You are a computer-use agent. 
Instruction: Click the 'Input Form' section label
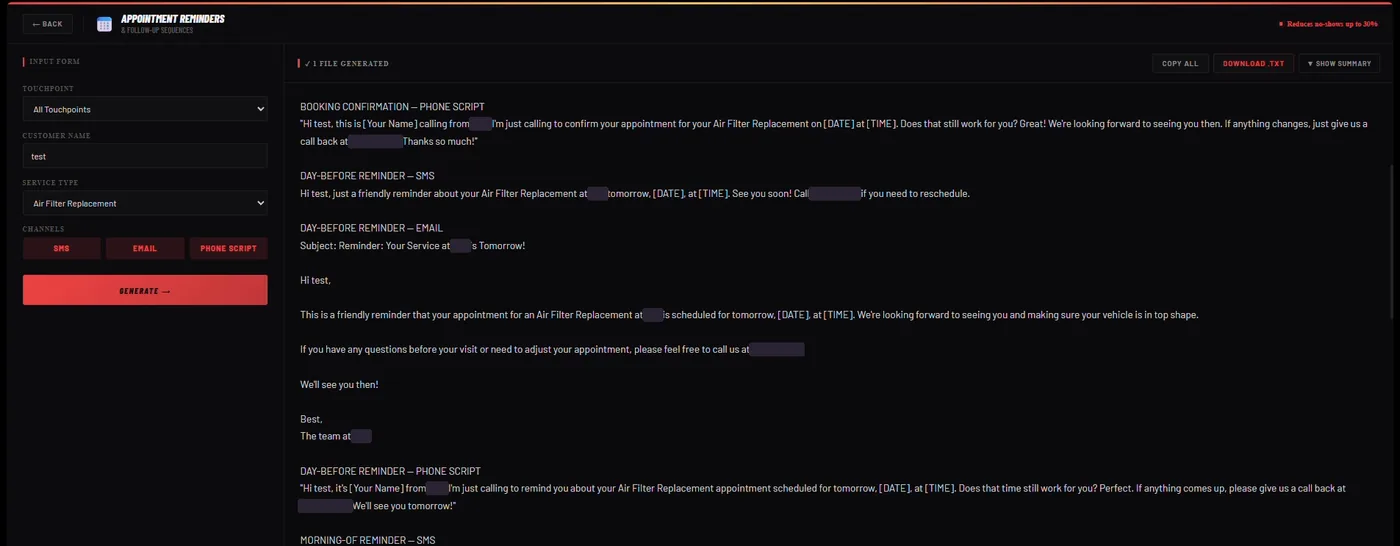pos(54,62)
